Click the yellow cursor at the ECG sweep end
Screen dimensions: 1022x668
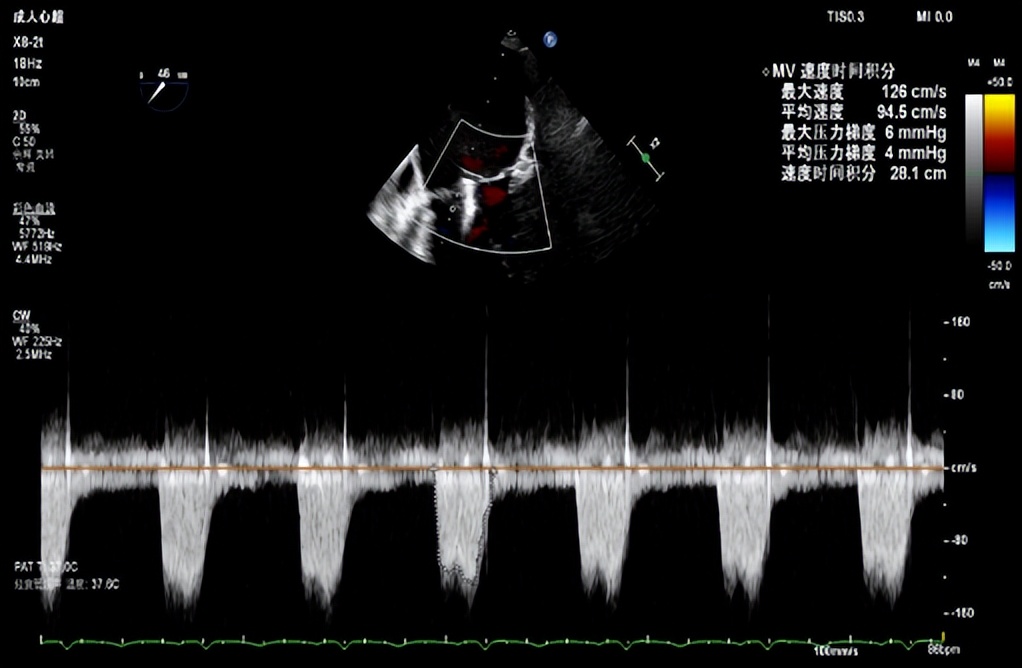coord(942,636)
